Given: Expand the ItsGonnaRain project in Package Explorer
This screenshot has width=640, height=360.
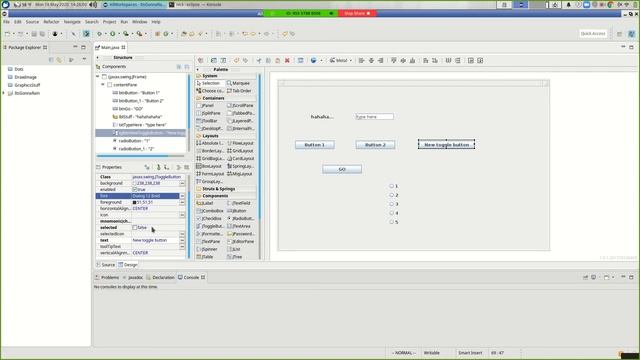Looking at the screenshot, I should pos(4,93).
